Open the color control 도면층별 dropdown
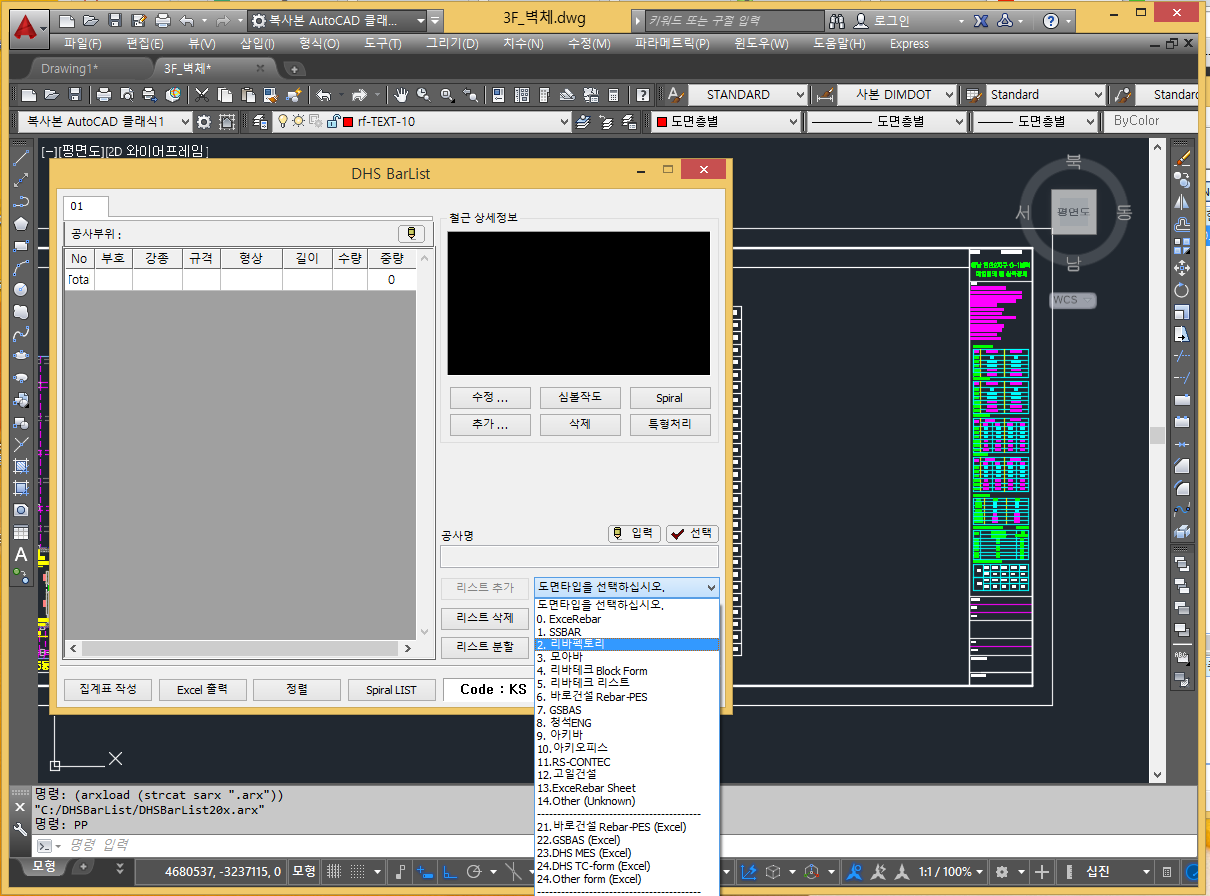The image size is (1210, 896). 726,122
